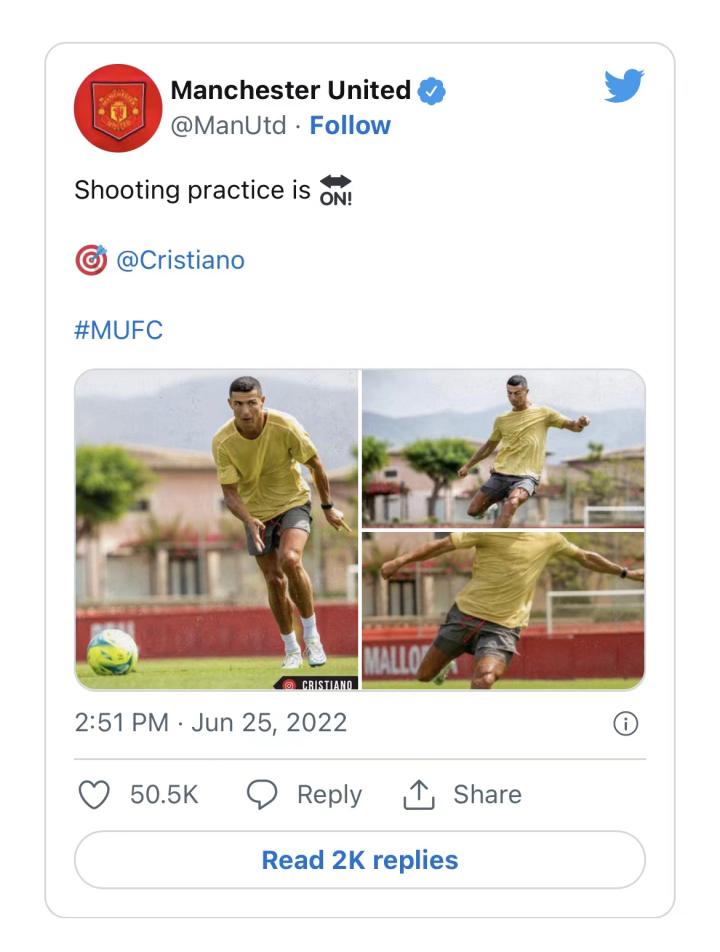Click the blue verified checkmark badge
Viewport: 720px width, 952px height.
[431, 91]
